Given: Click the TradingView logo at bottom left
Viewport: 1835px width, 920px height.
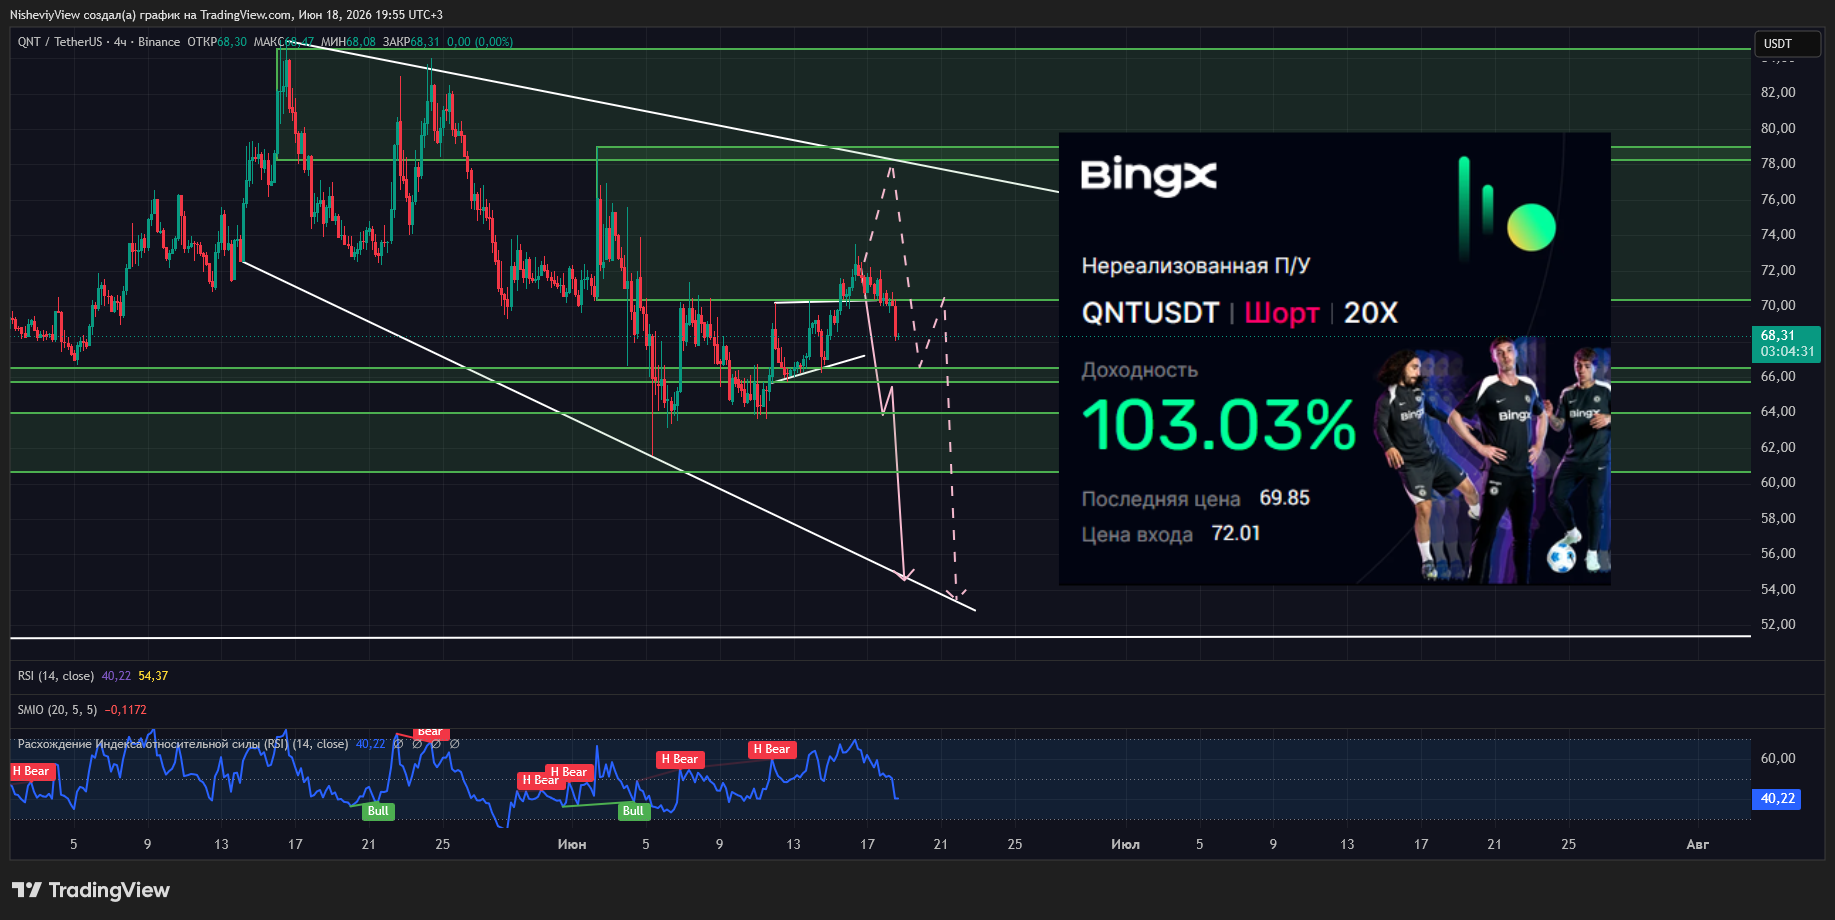Looking at the screenshot, I should pos(91,890).
